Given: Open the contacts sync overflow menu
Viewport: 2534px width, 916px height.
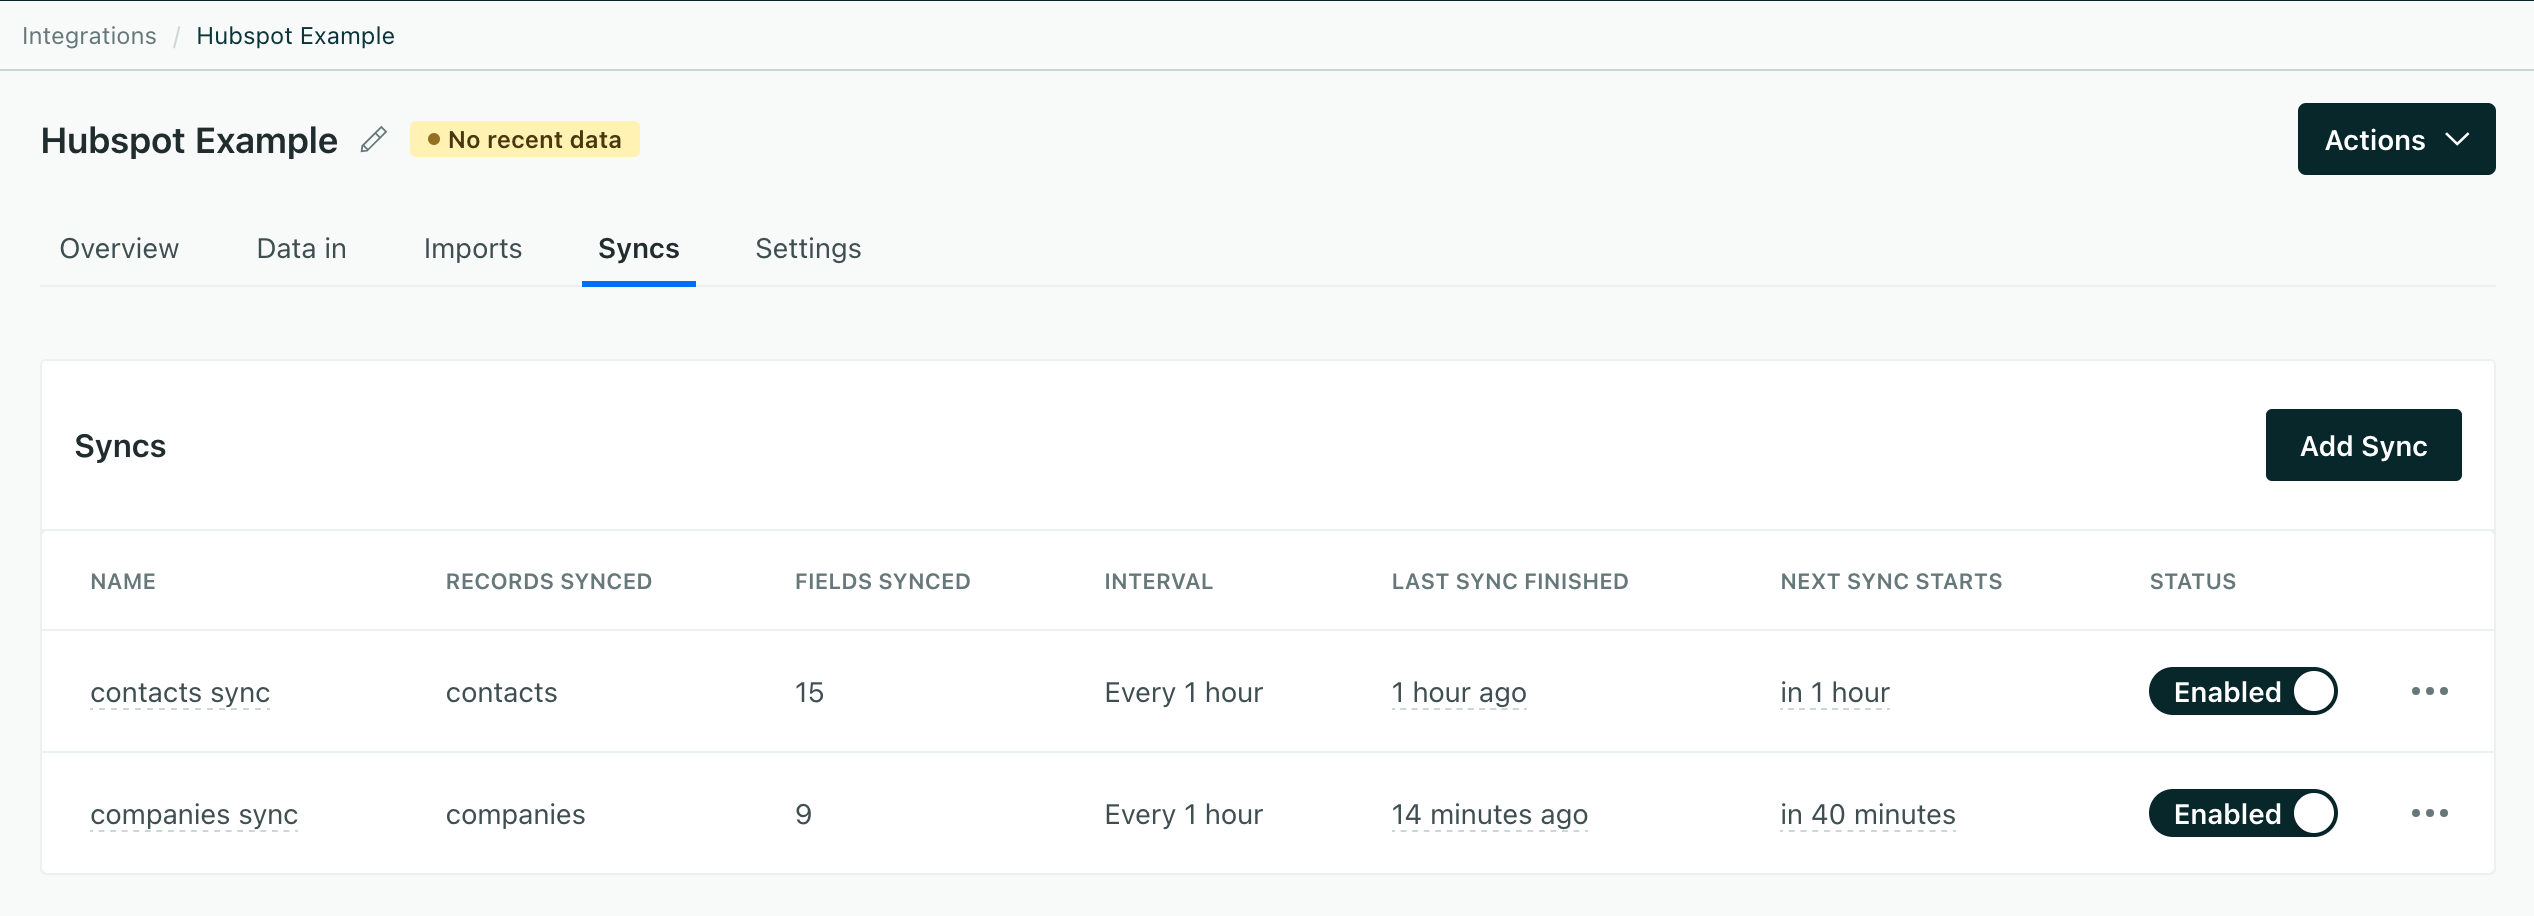Looking at the screenshot, I should pos(2432,691).
